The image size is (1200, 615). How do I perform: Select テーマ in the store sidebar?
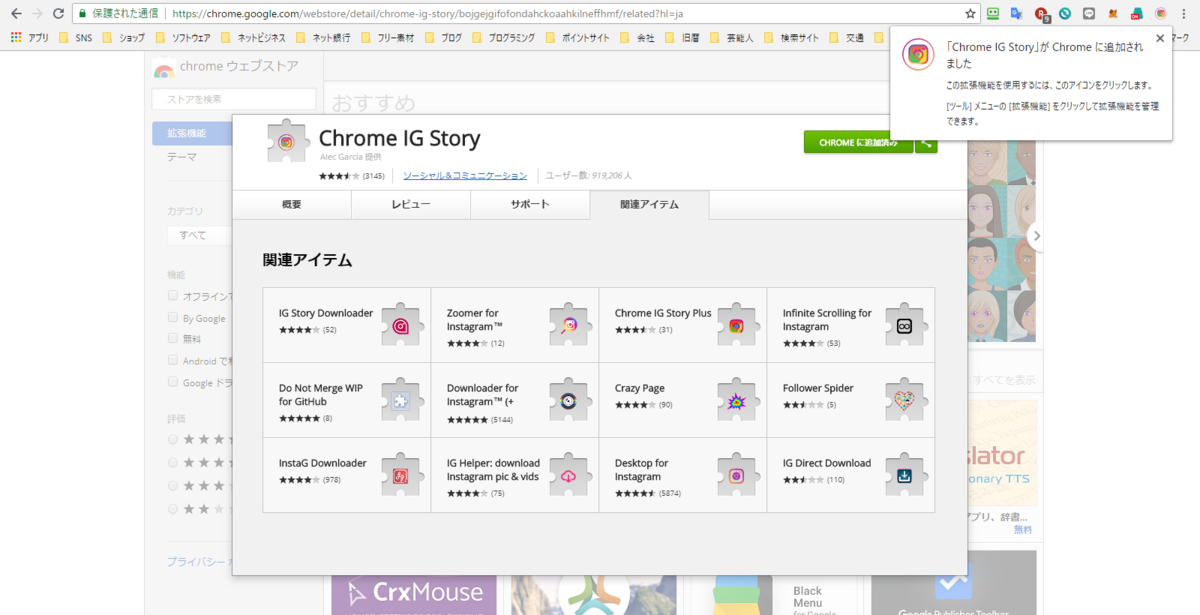pyautogui.click(x=182, y=157)
